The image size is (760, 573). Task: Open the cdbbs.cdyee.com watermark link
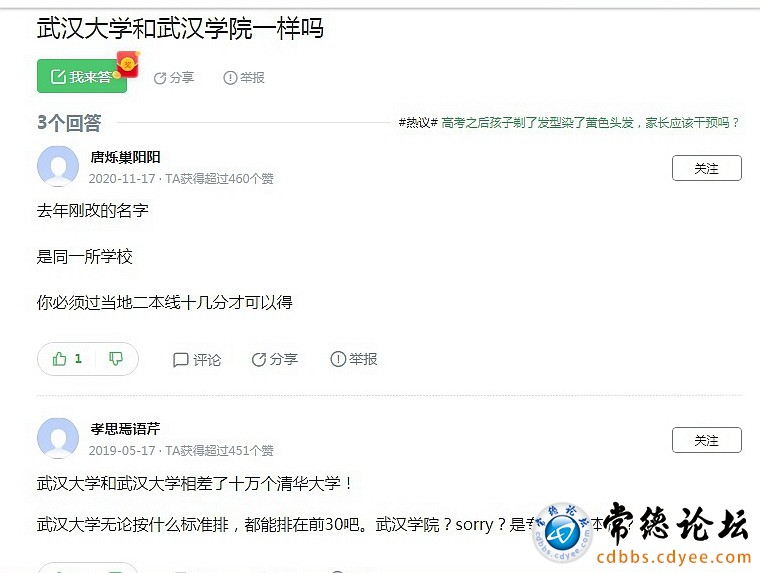[674, 557]
